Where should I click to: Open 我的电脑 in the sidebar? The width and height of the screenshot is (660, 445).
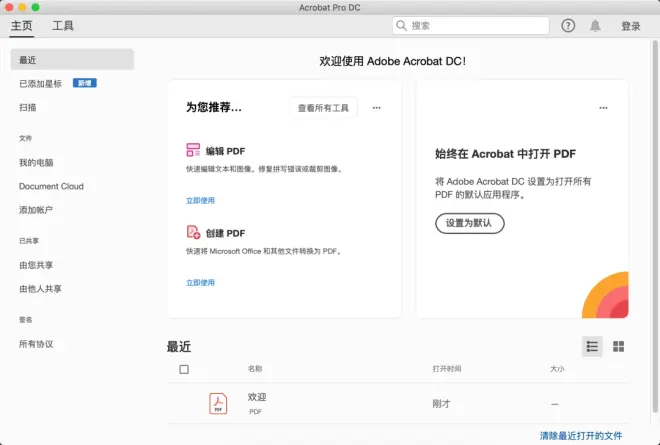tap(36, 163)
